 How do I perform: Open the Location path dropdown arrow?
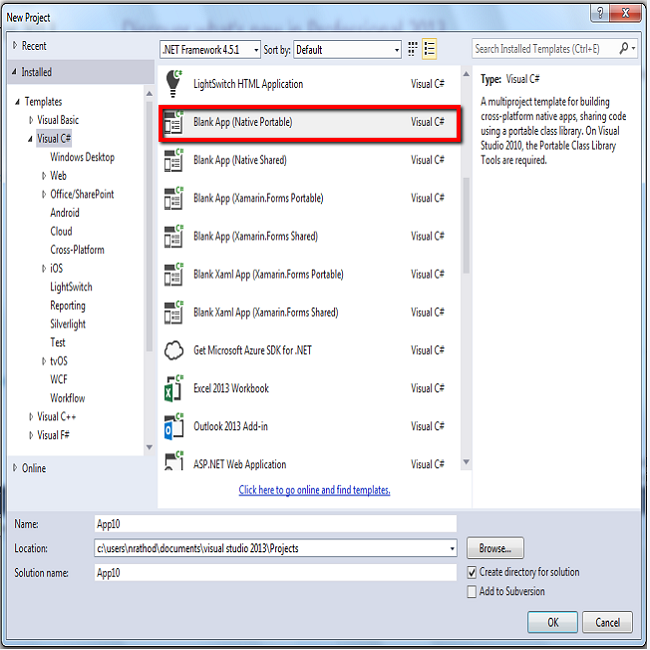click(x=452, y=549)
